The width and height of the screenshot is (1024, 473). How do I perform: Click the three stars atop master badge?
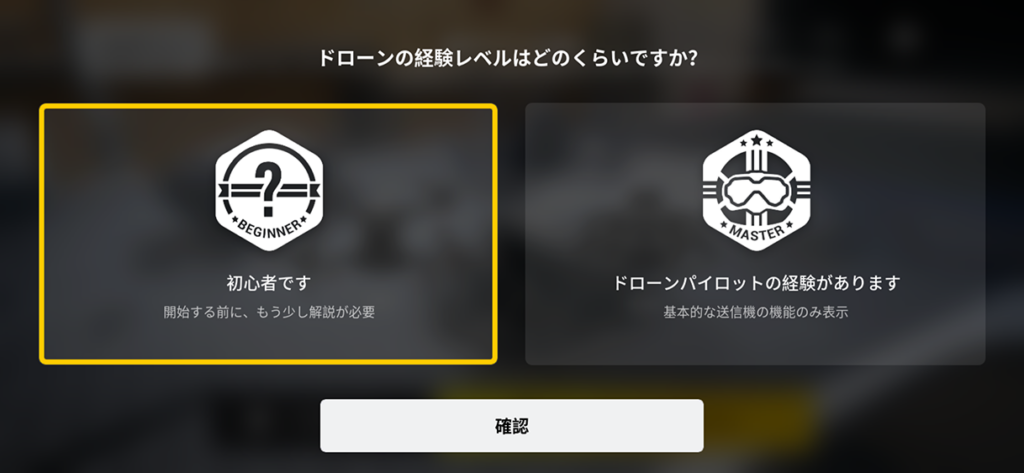click(756, 140)
